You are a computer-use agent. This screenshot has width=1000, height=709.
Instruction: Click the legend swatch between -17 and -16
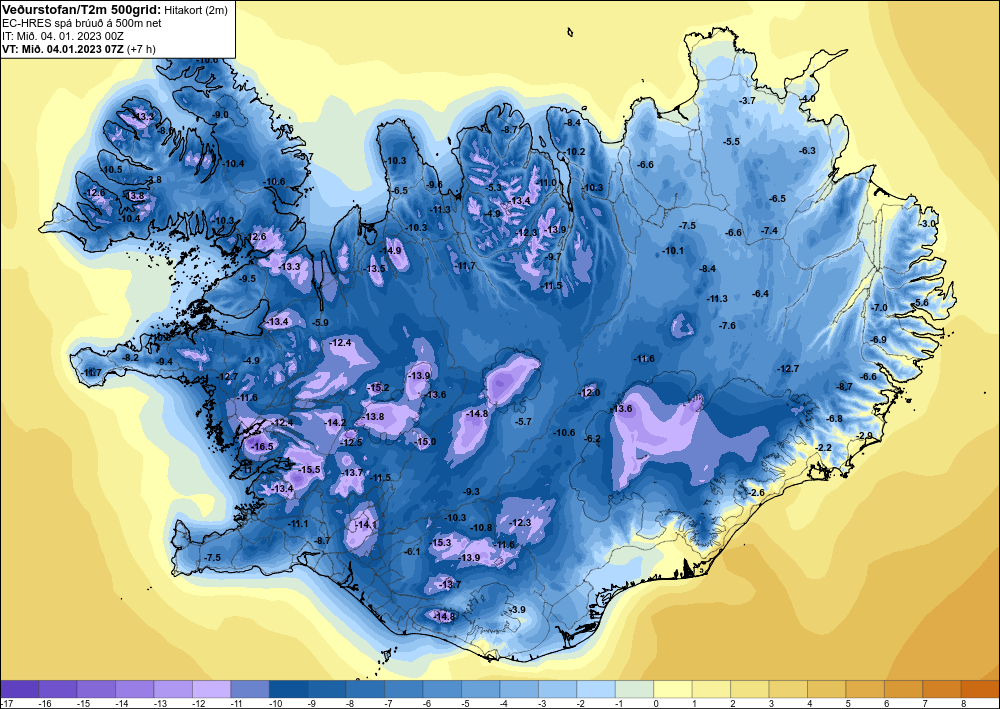[20, 689]
